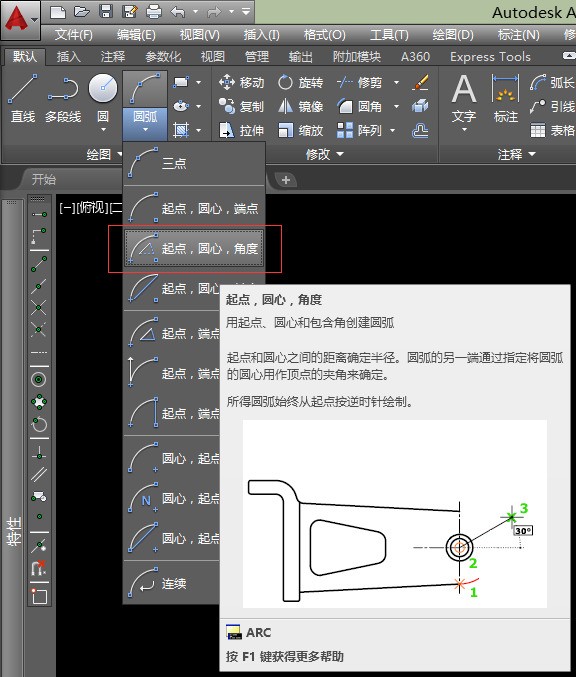Click the Hatch tool icon
This screenshot has width=576, height=677.
coord(180,130)
